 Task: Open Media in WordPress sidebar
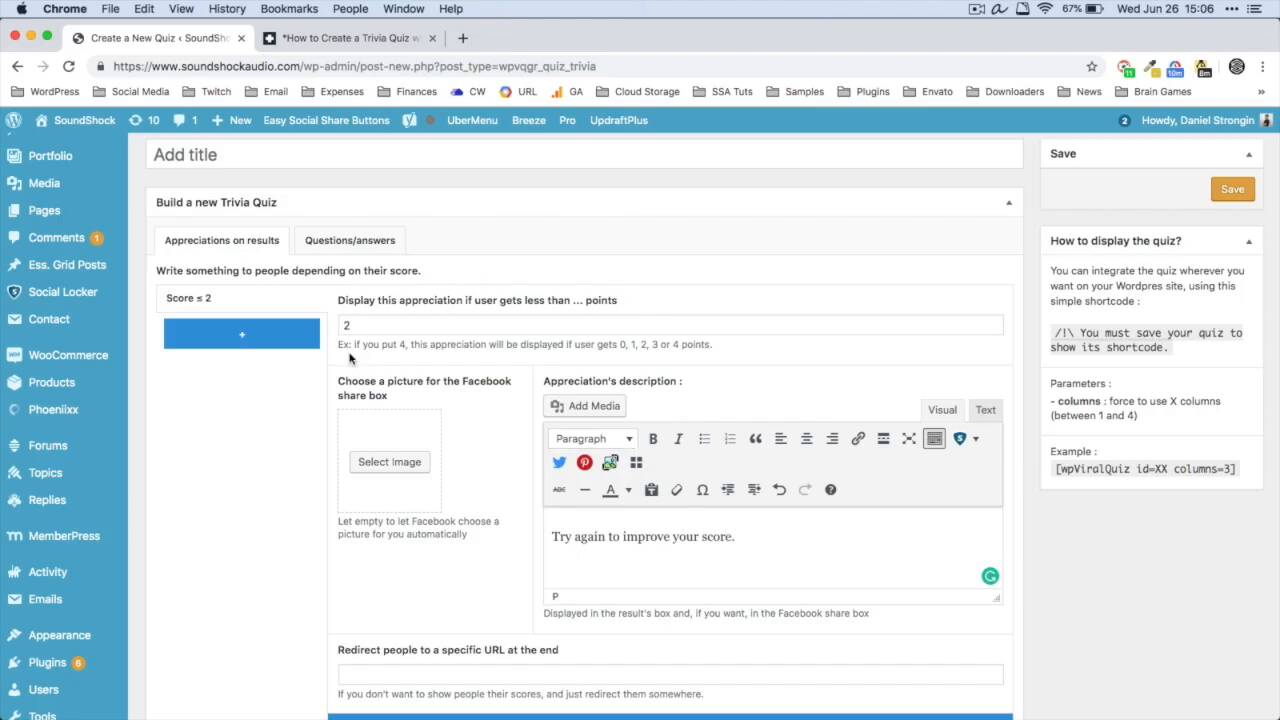44,183
